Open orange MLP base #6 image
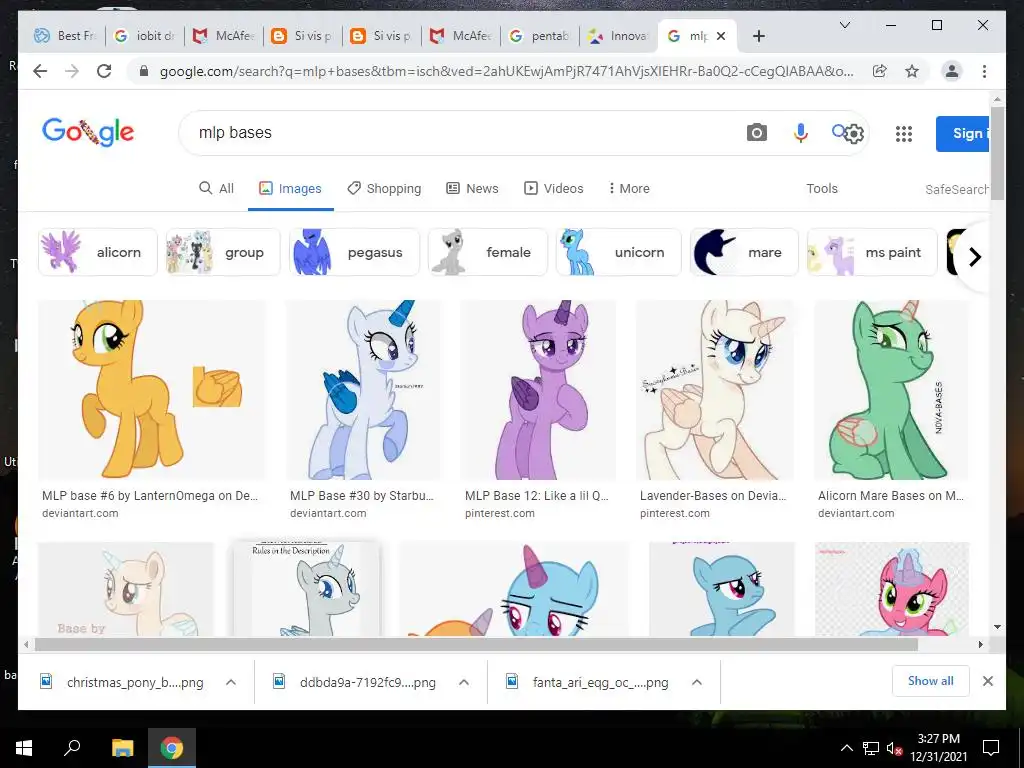1024x768 pixels. tap(152, 390)
